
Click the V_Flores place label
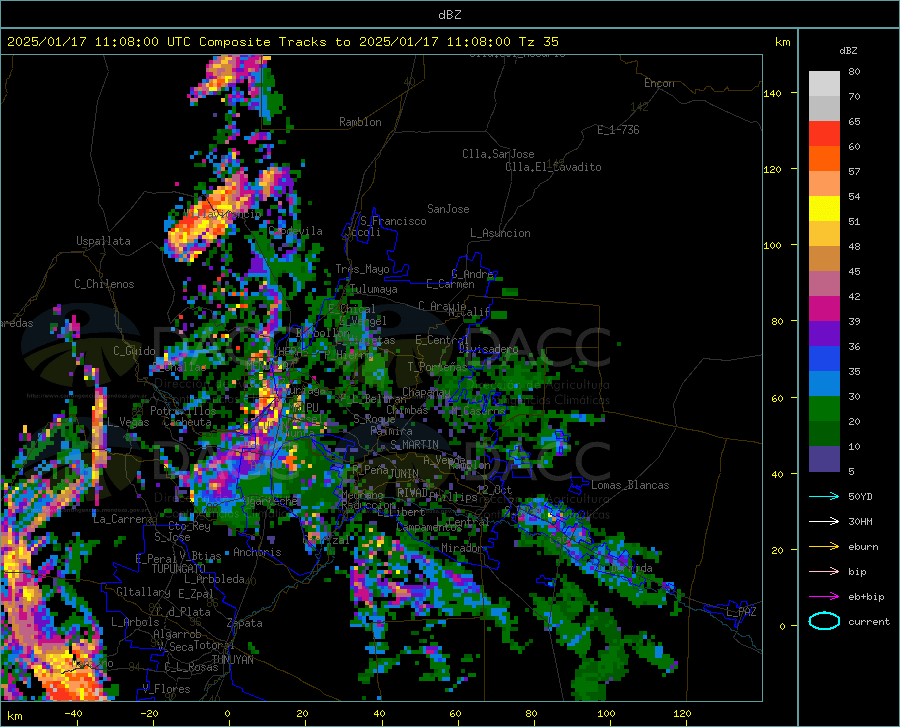tap(166, 689)
